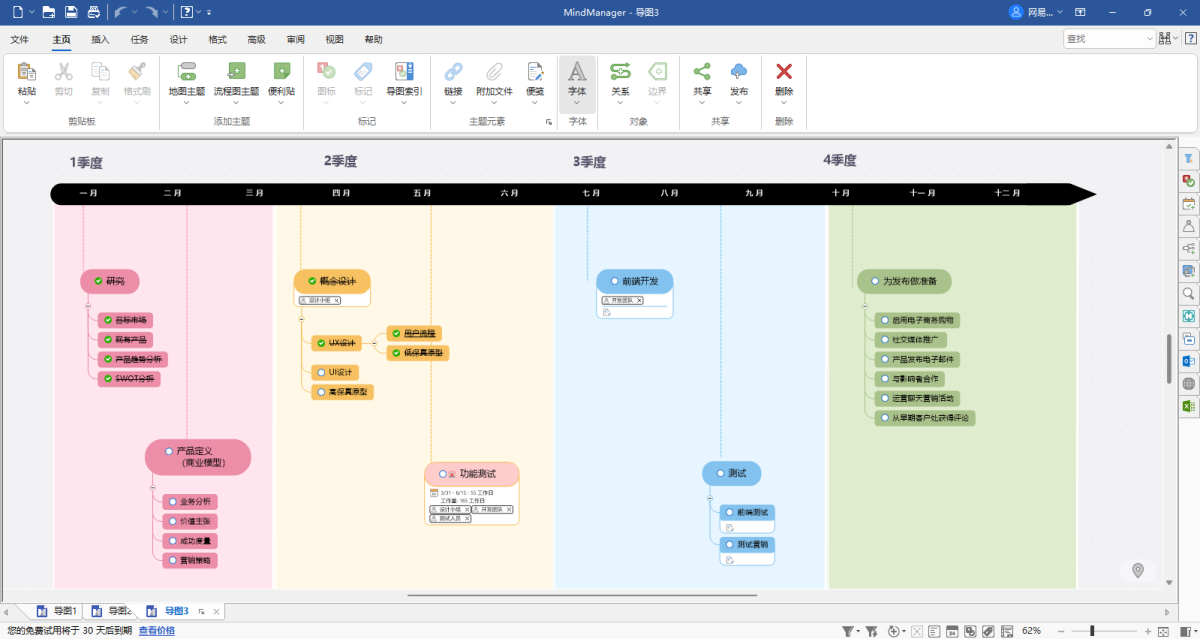
Task: Expand the 地图主题 dropdown arrow
Action: point(186,101)
